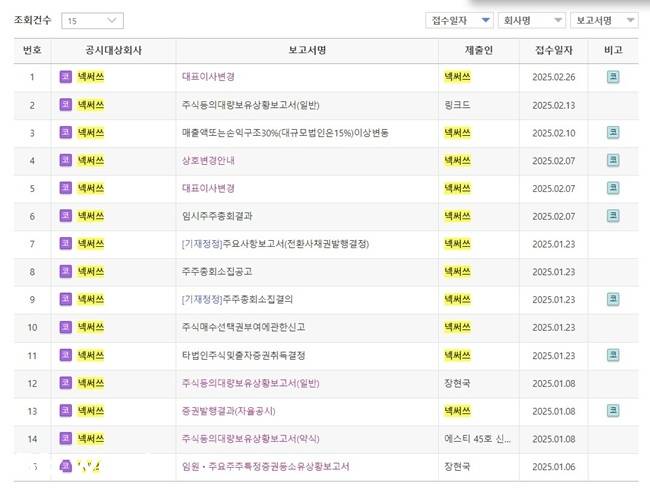Click the teal 비고 icon dated 2025.02.26
Viewport: 650px width, 490px height.
pyautogui.click(x=613, y=77)
